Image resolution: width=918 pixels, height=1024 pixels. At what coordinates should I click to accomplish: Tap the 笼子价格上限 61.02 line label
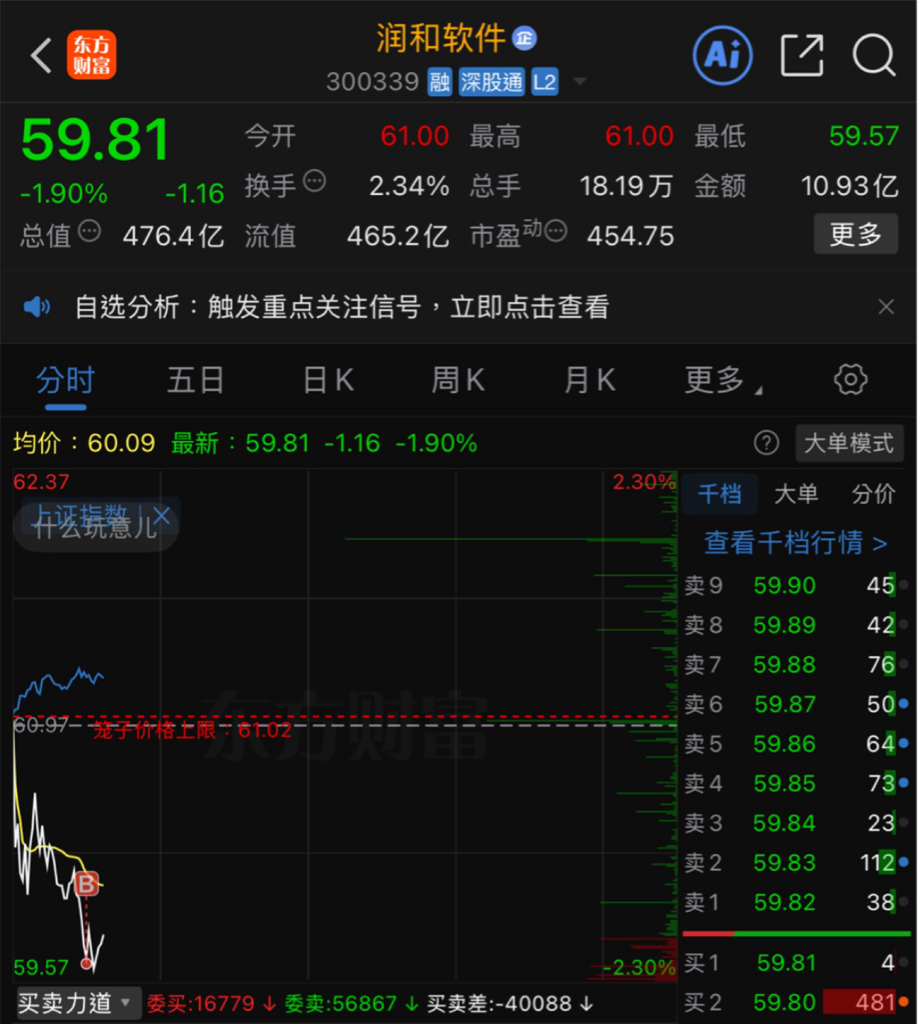(x=192, y=729)
